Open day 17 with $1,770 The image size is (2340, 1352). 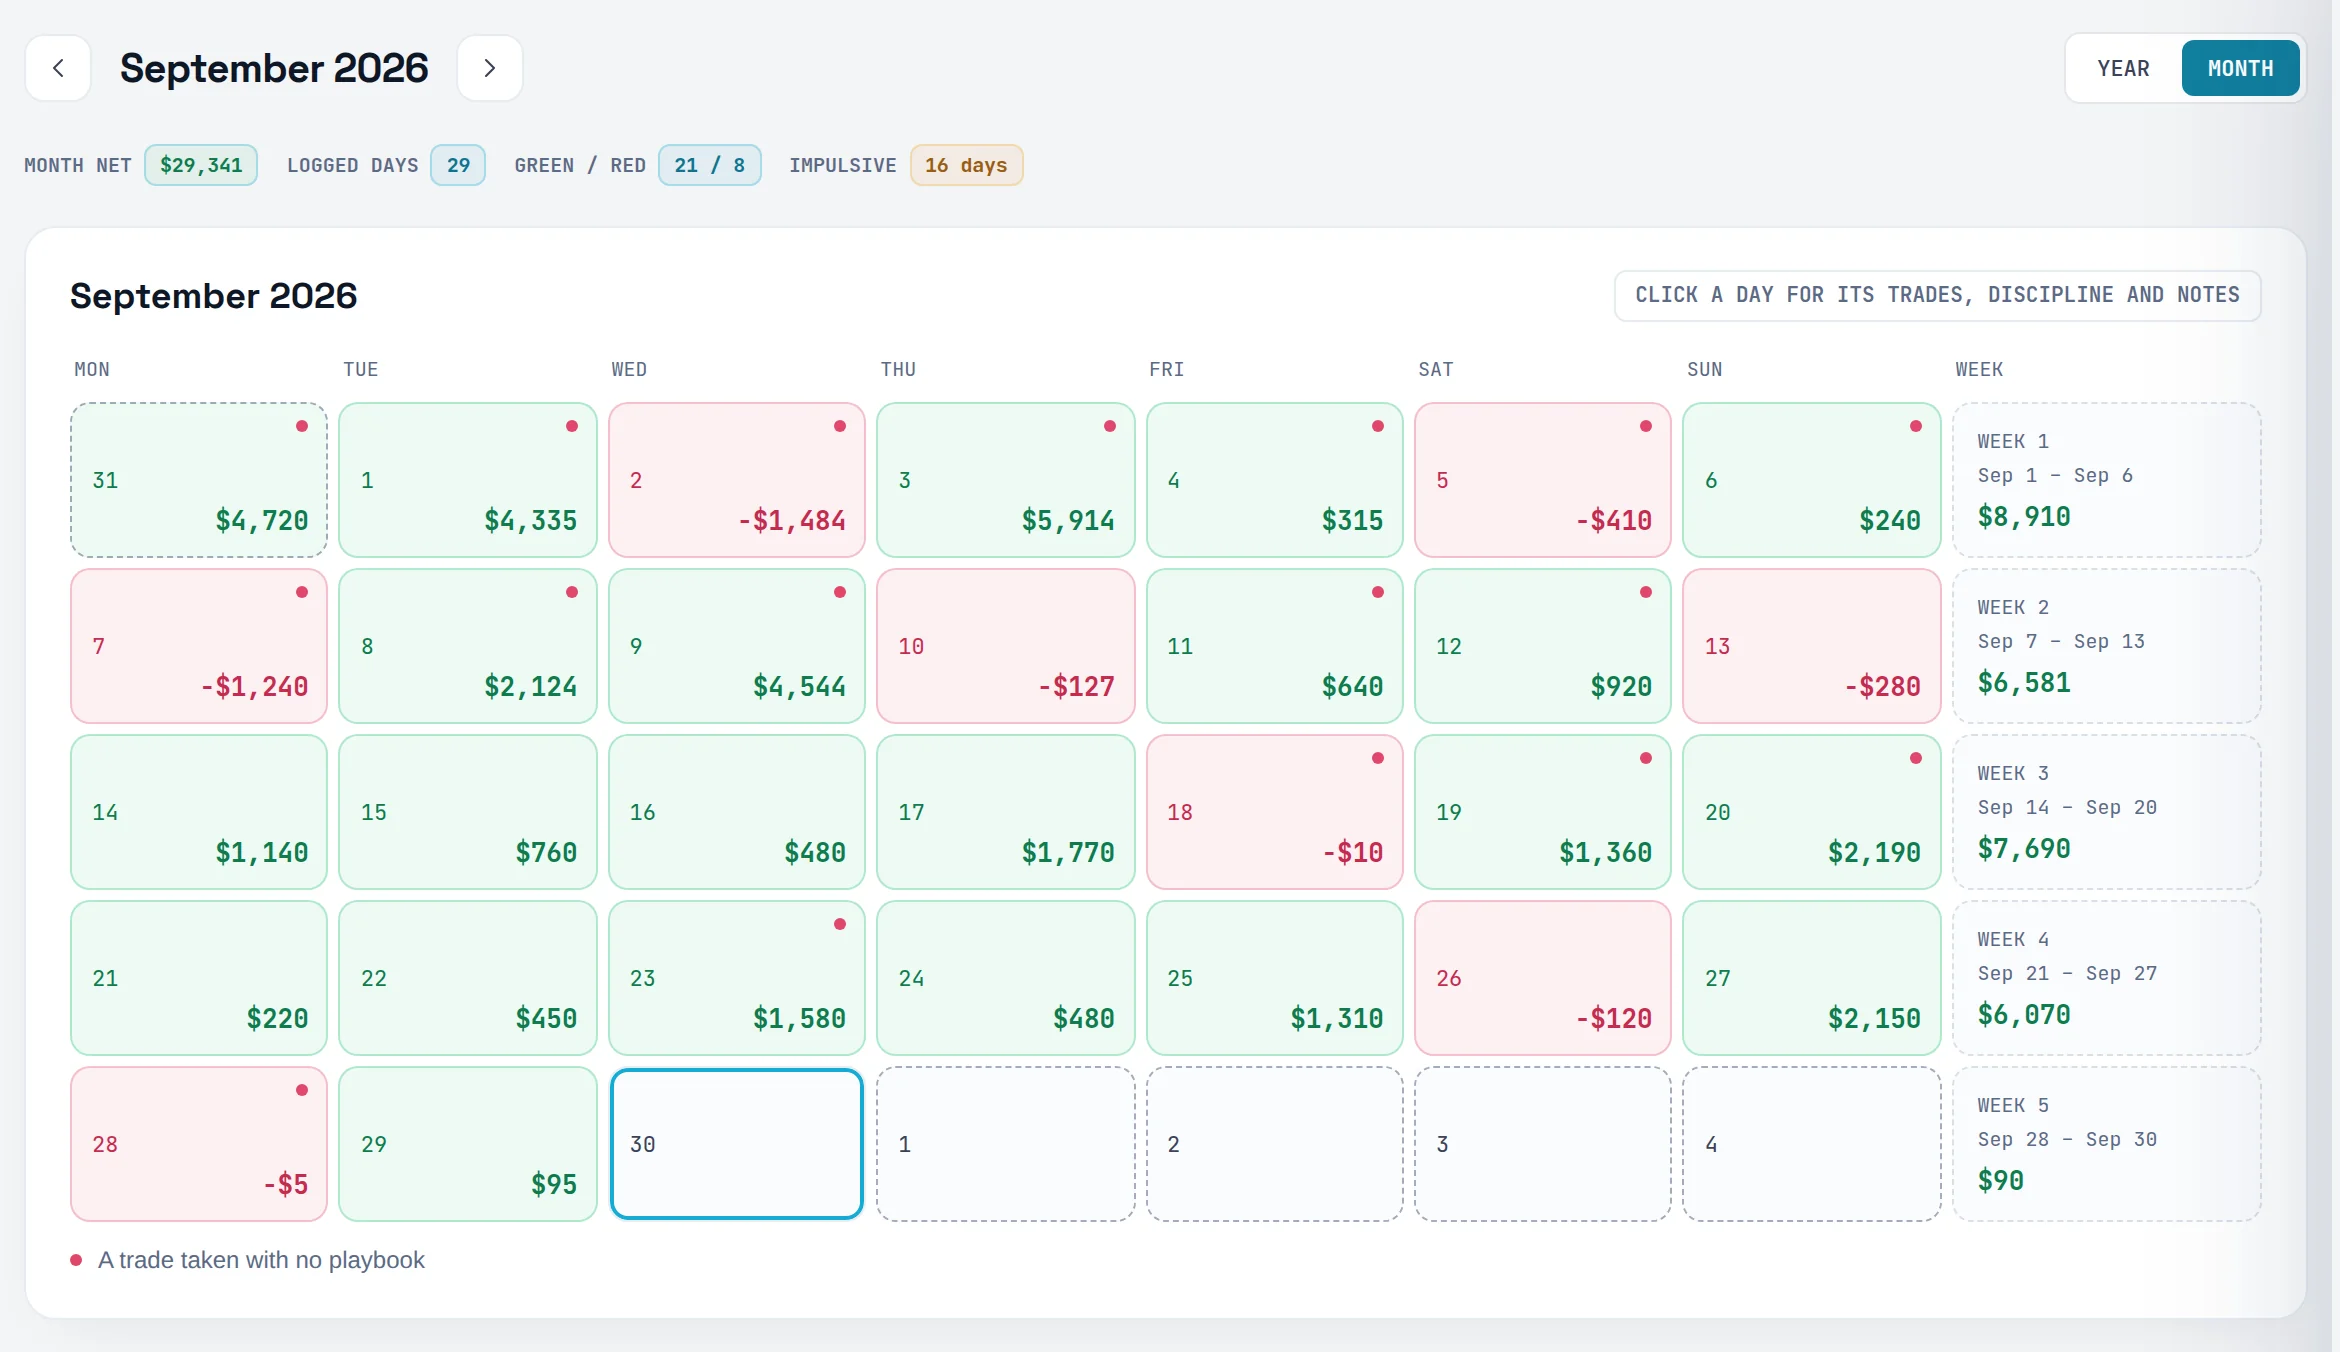point(1006,812)
